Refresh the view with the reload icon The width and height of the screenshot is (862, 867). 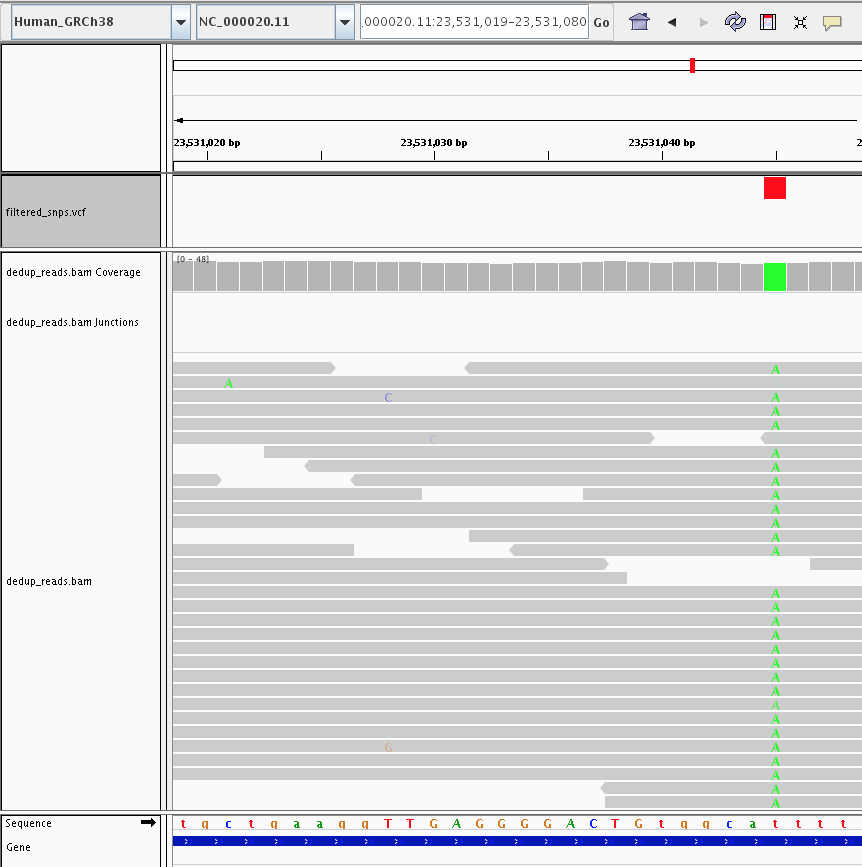(x=736, y=22)
